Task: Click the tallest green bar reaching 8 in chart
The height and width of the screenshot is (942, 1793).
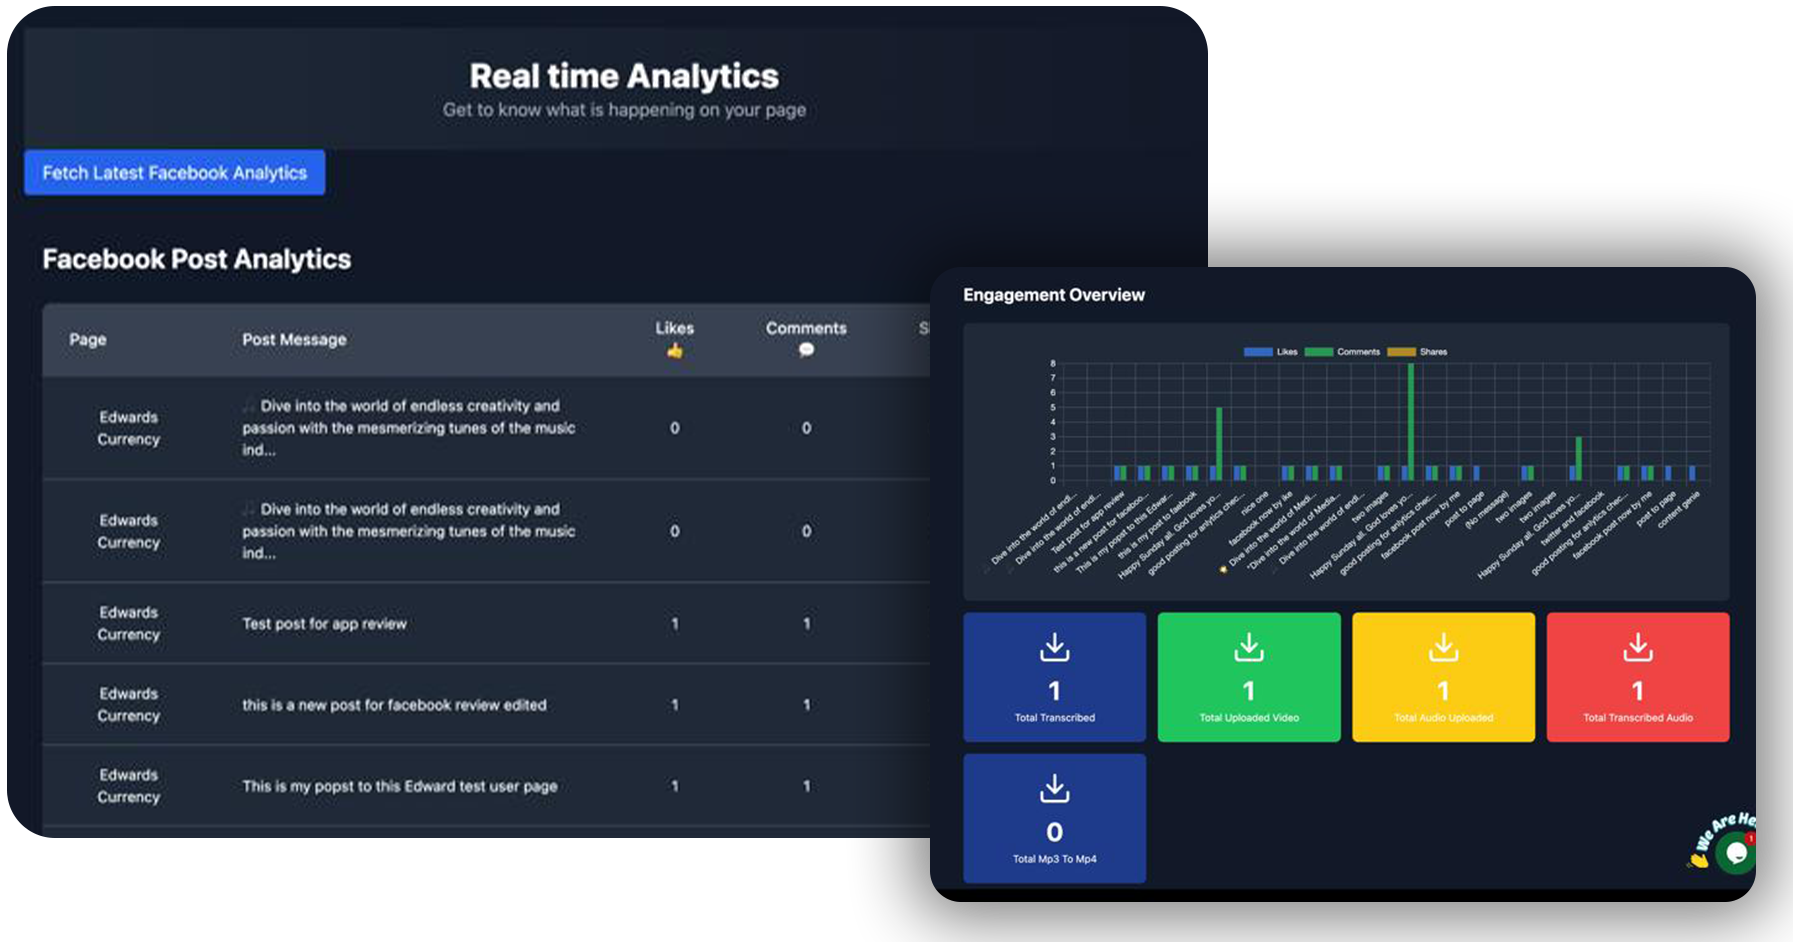Action: tap(1410, 422)
